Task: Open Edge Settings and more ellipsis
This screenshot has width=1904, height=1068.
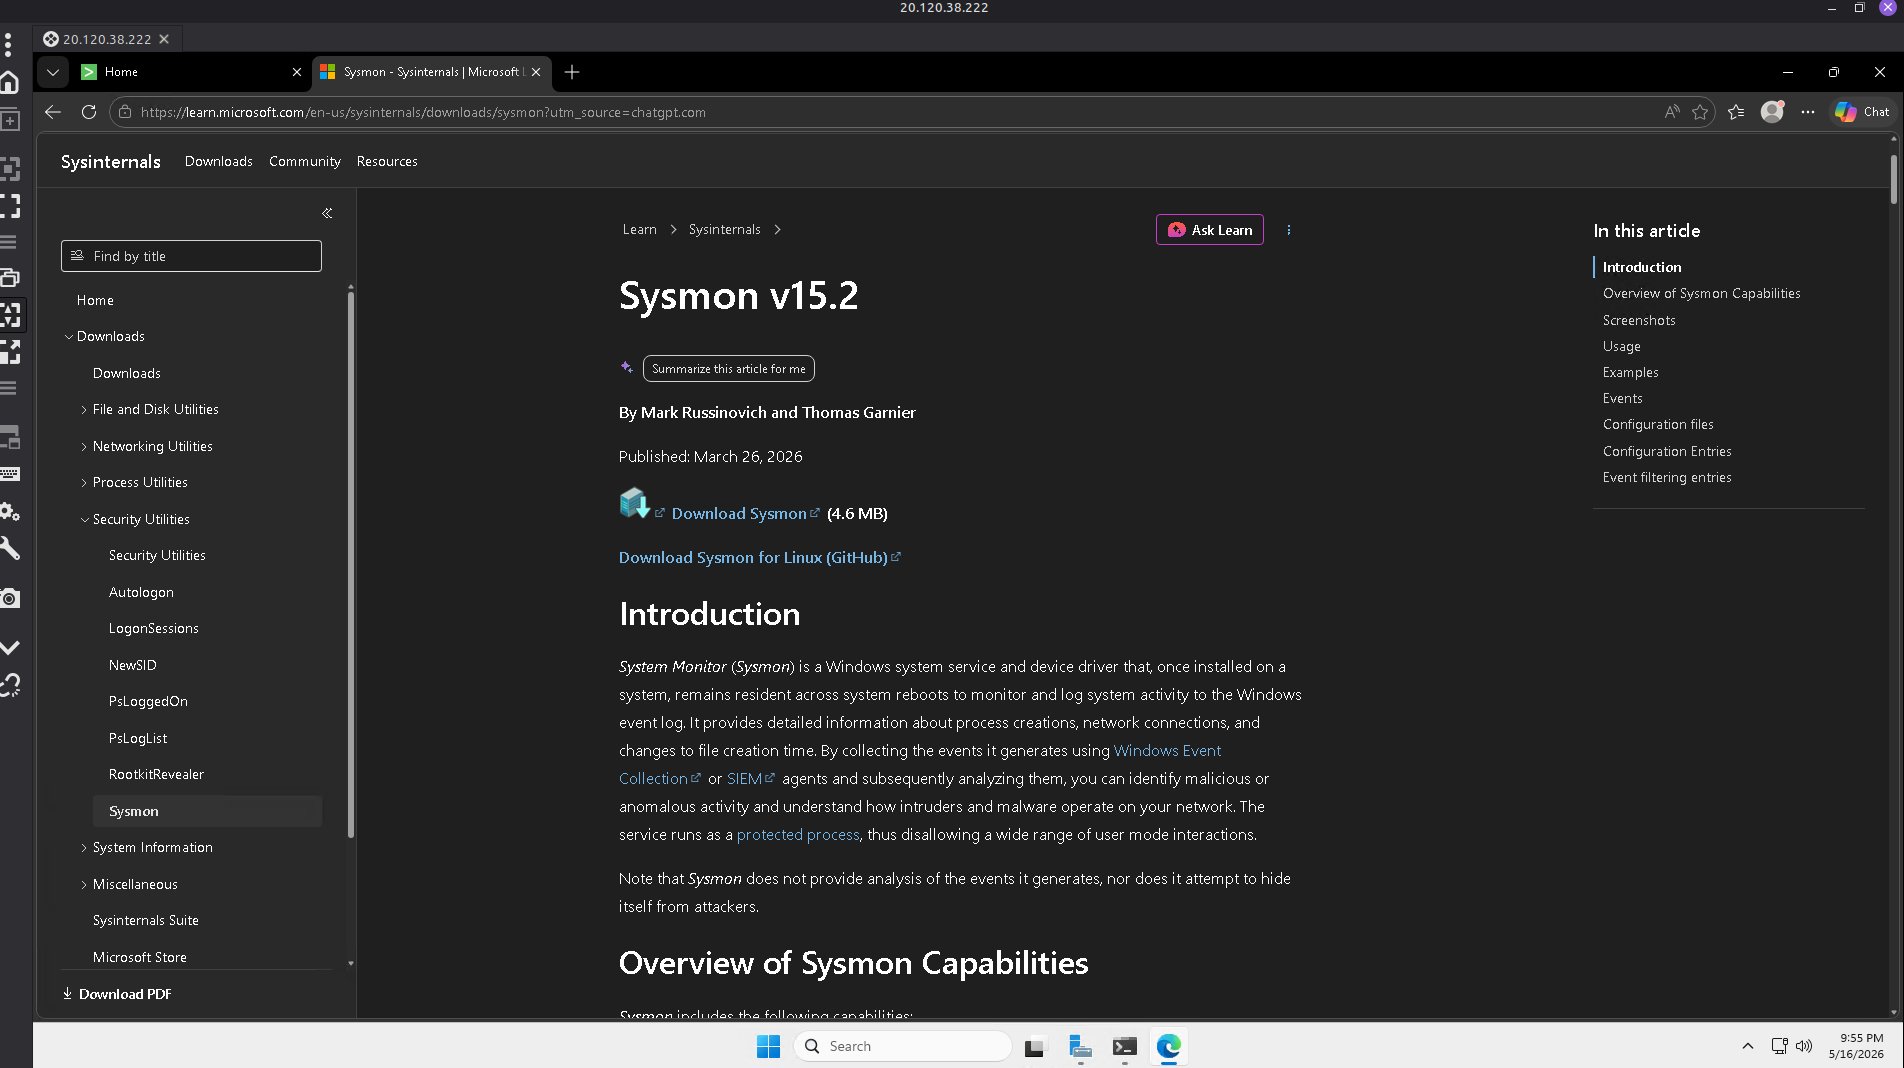Action: click(1808, 112)
